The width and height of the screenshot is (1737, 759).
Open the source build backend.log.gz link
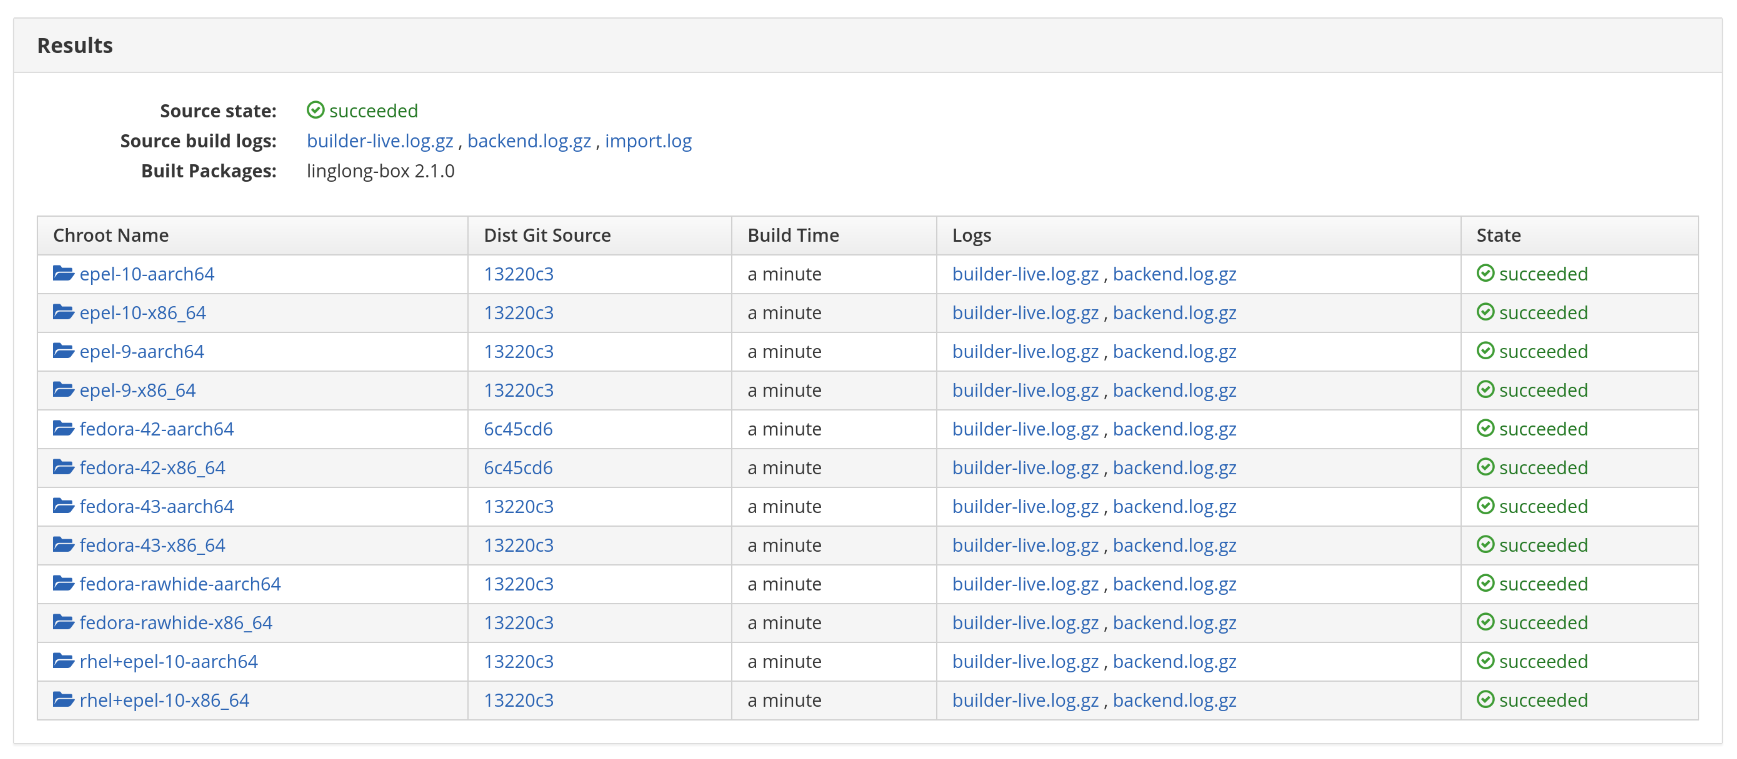coord(529,141)
